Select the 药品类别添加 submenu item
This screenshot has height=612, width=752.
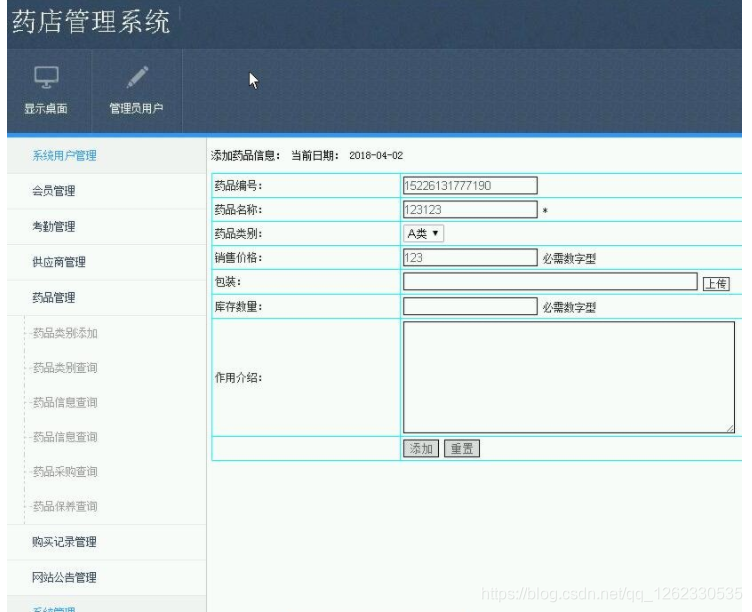[65, 333]
